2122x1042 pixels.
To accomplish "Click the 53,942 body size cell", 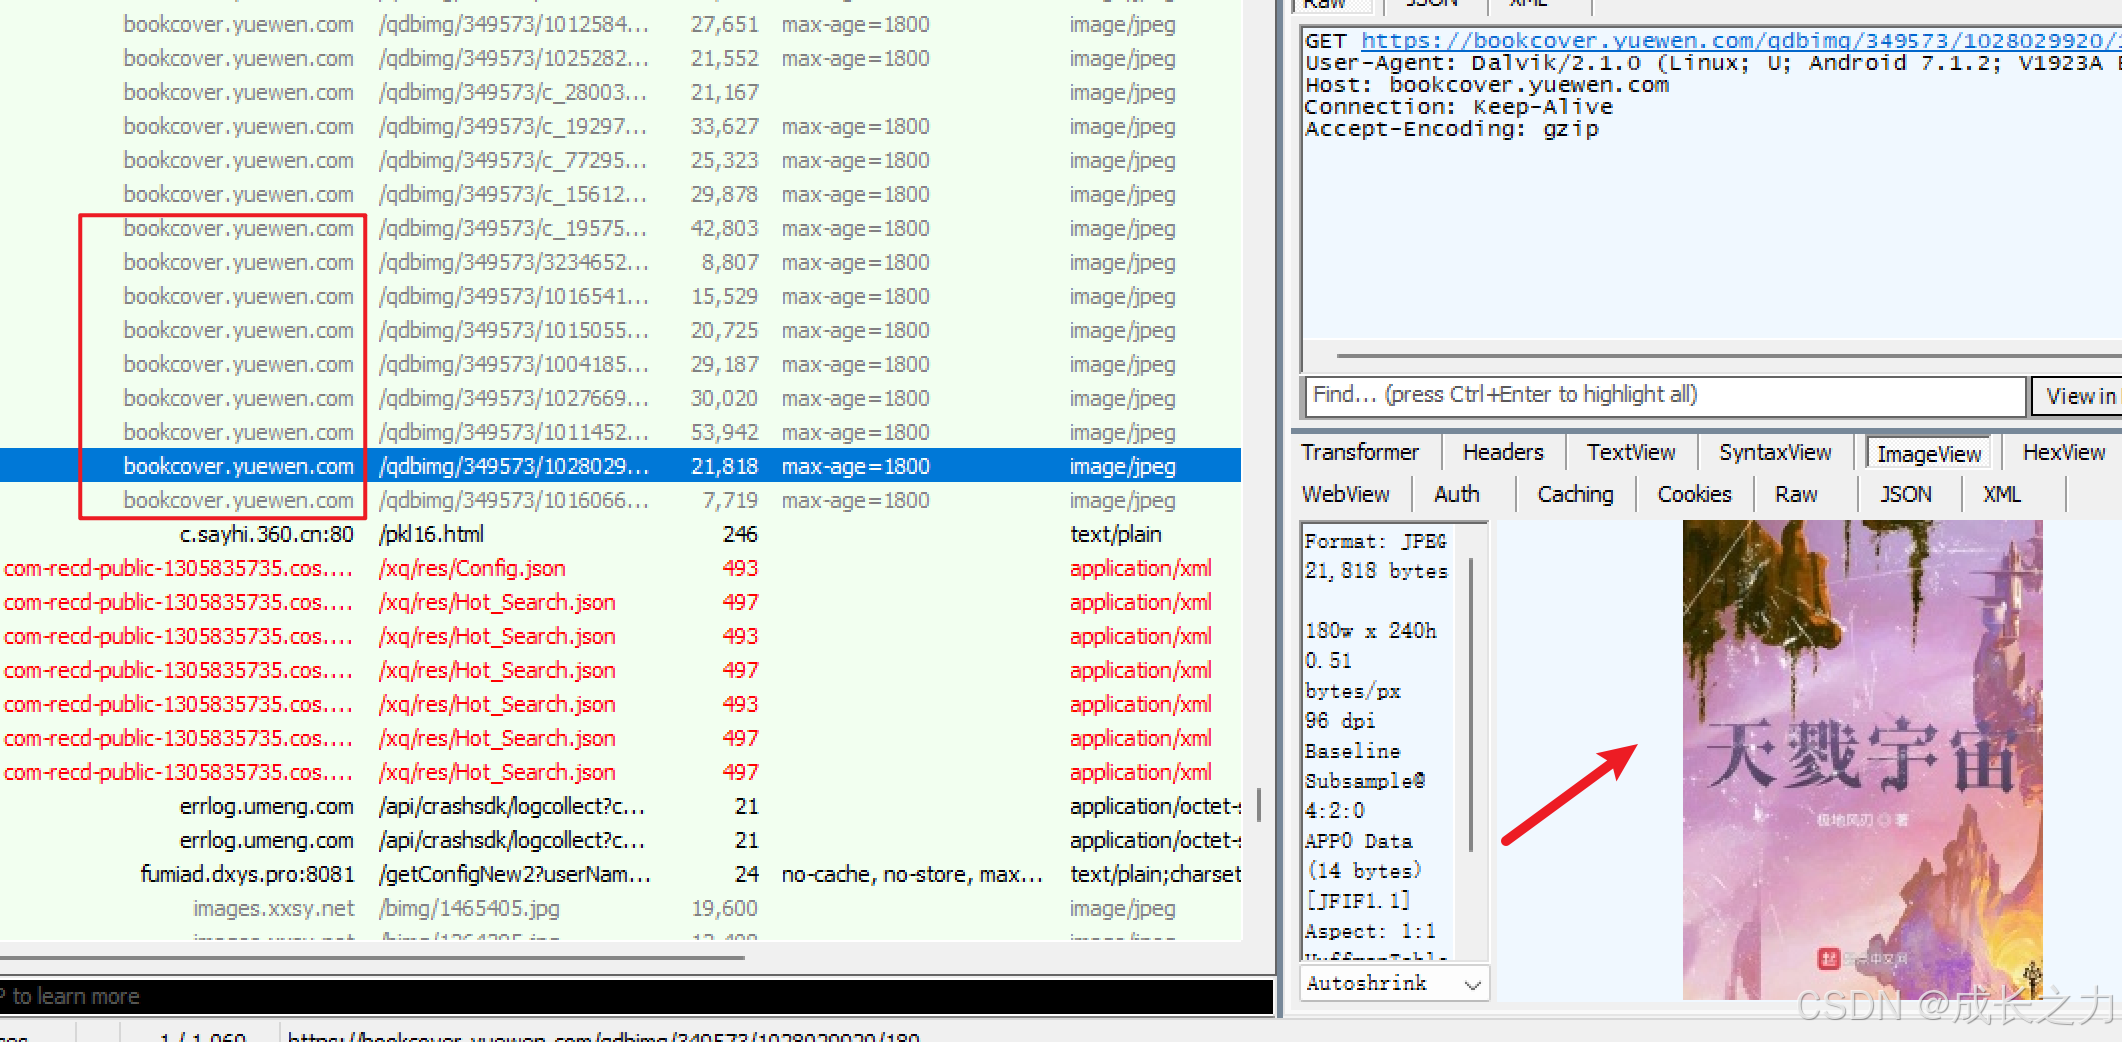I will (x=724, y=432).
